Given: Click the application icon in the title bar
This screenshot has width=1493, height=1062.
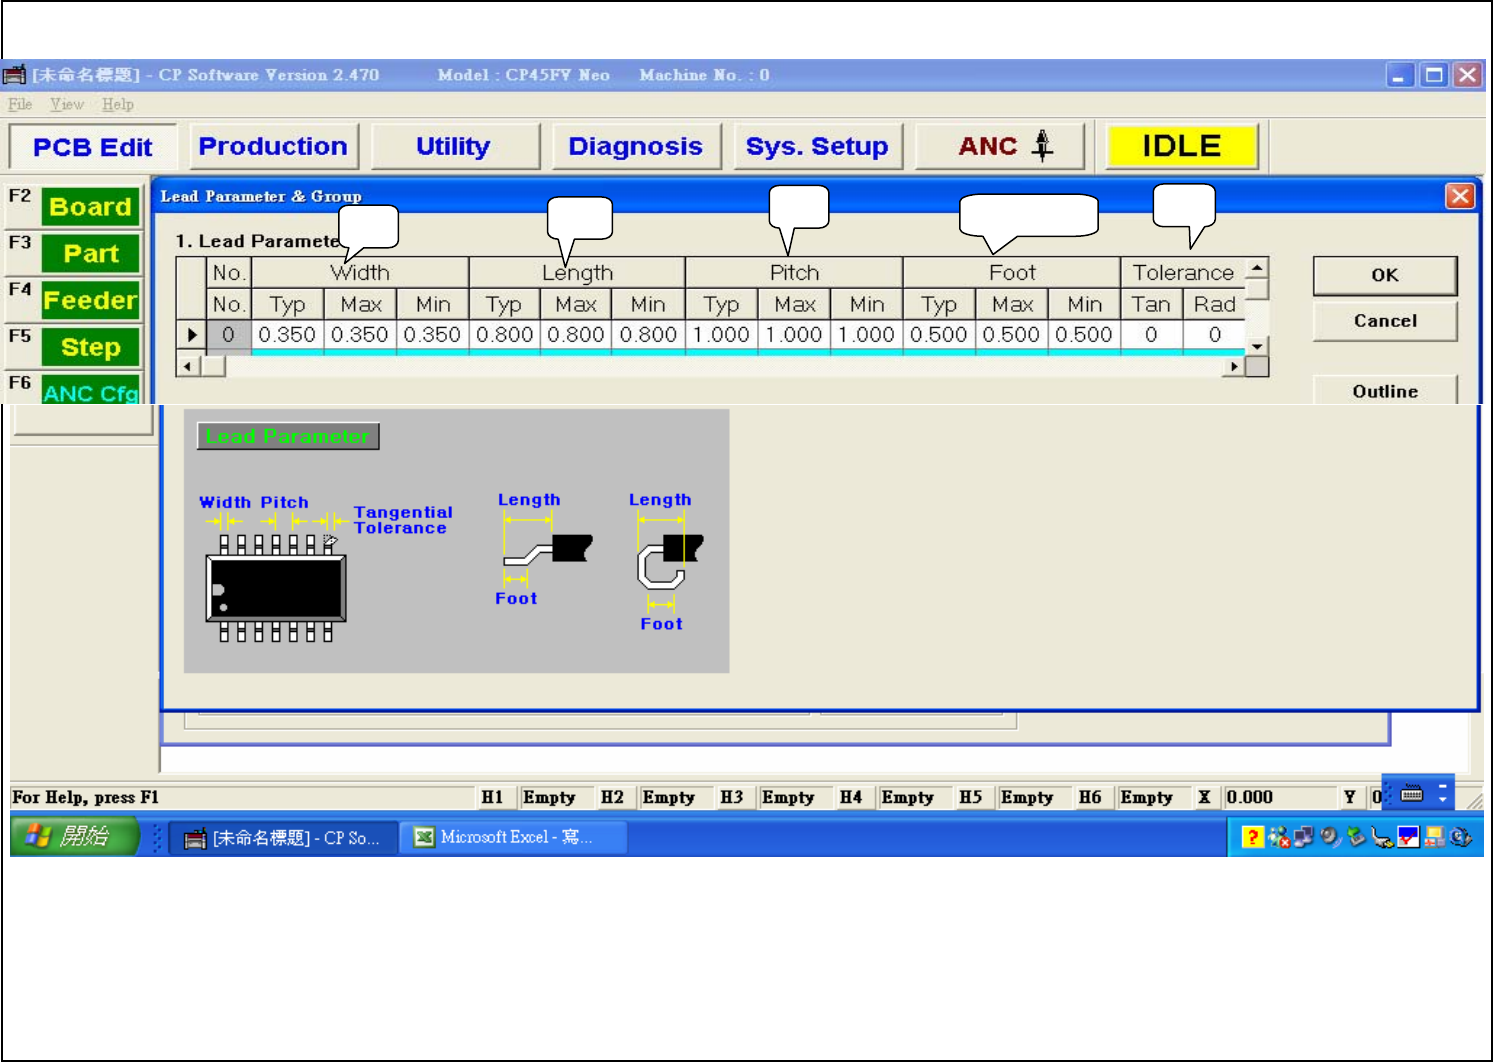Looking at the screenshot, I should 14,75.
